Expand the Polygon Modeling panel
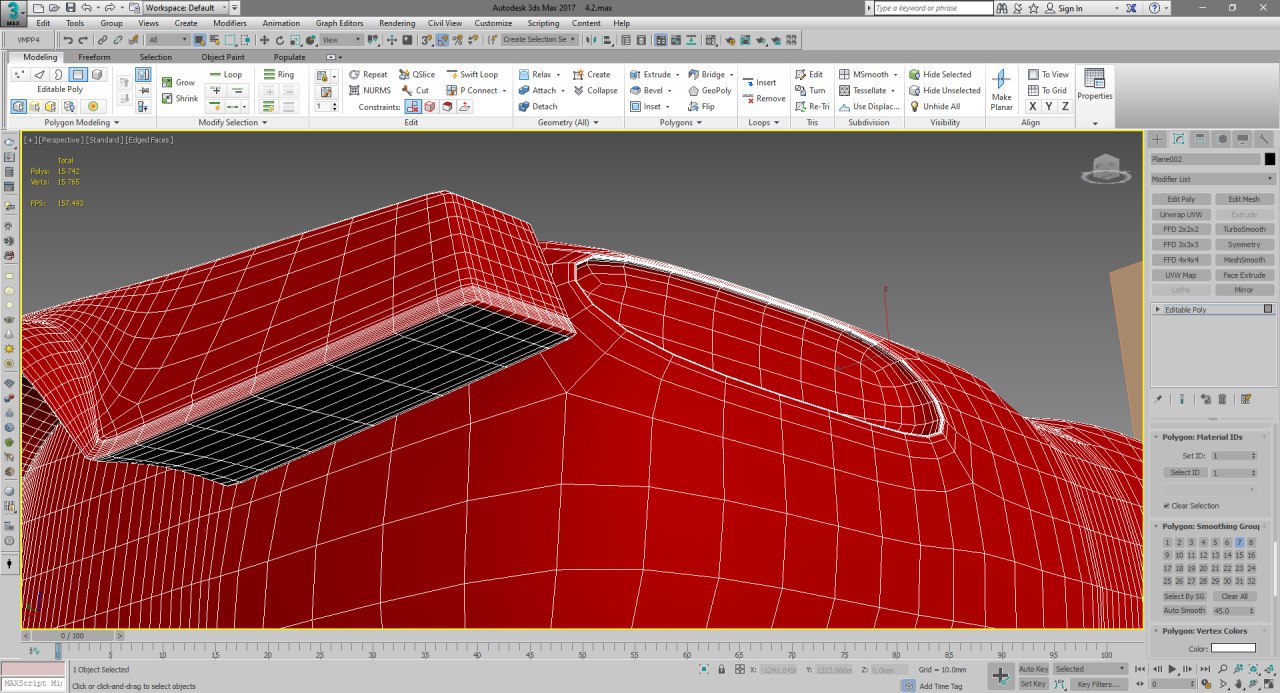 click(81, 123)
